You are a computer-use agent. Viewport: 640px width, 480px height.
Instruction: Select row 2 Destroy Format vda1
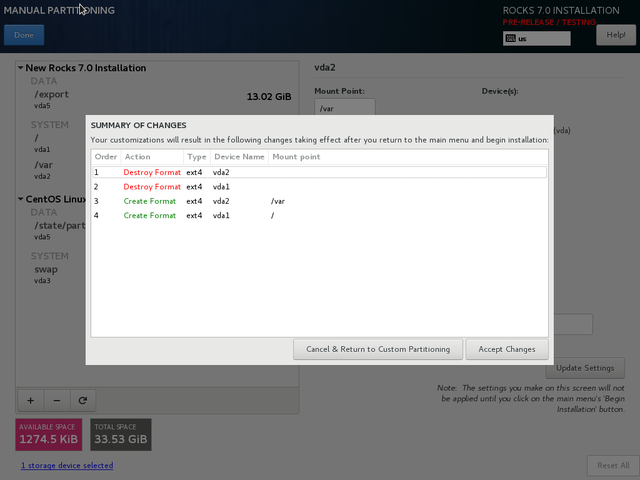point(318,187)
